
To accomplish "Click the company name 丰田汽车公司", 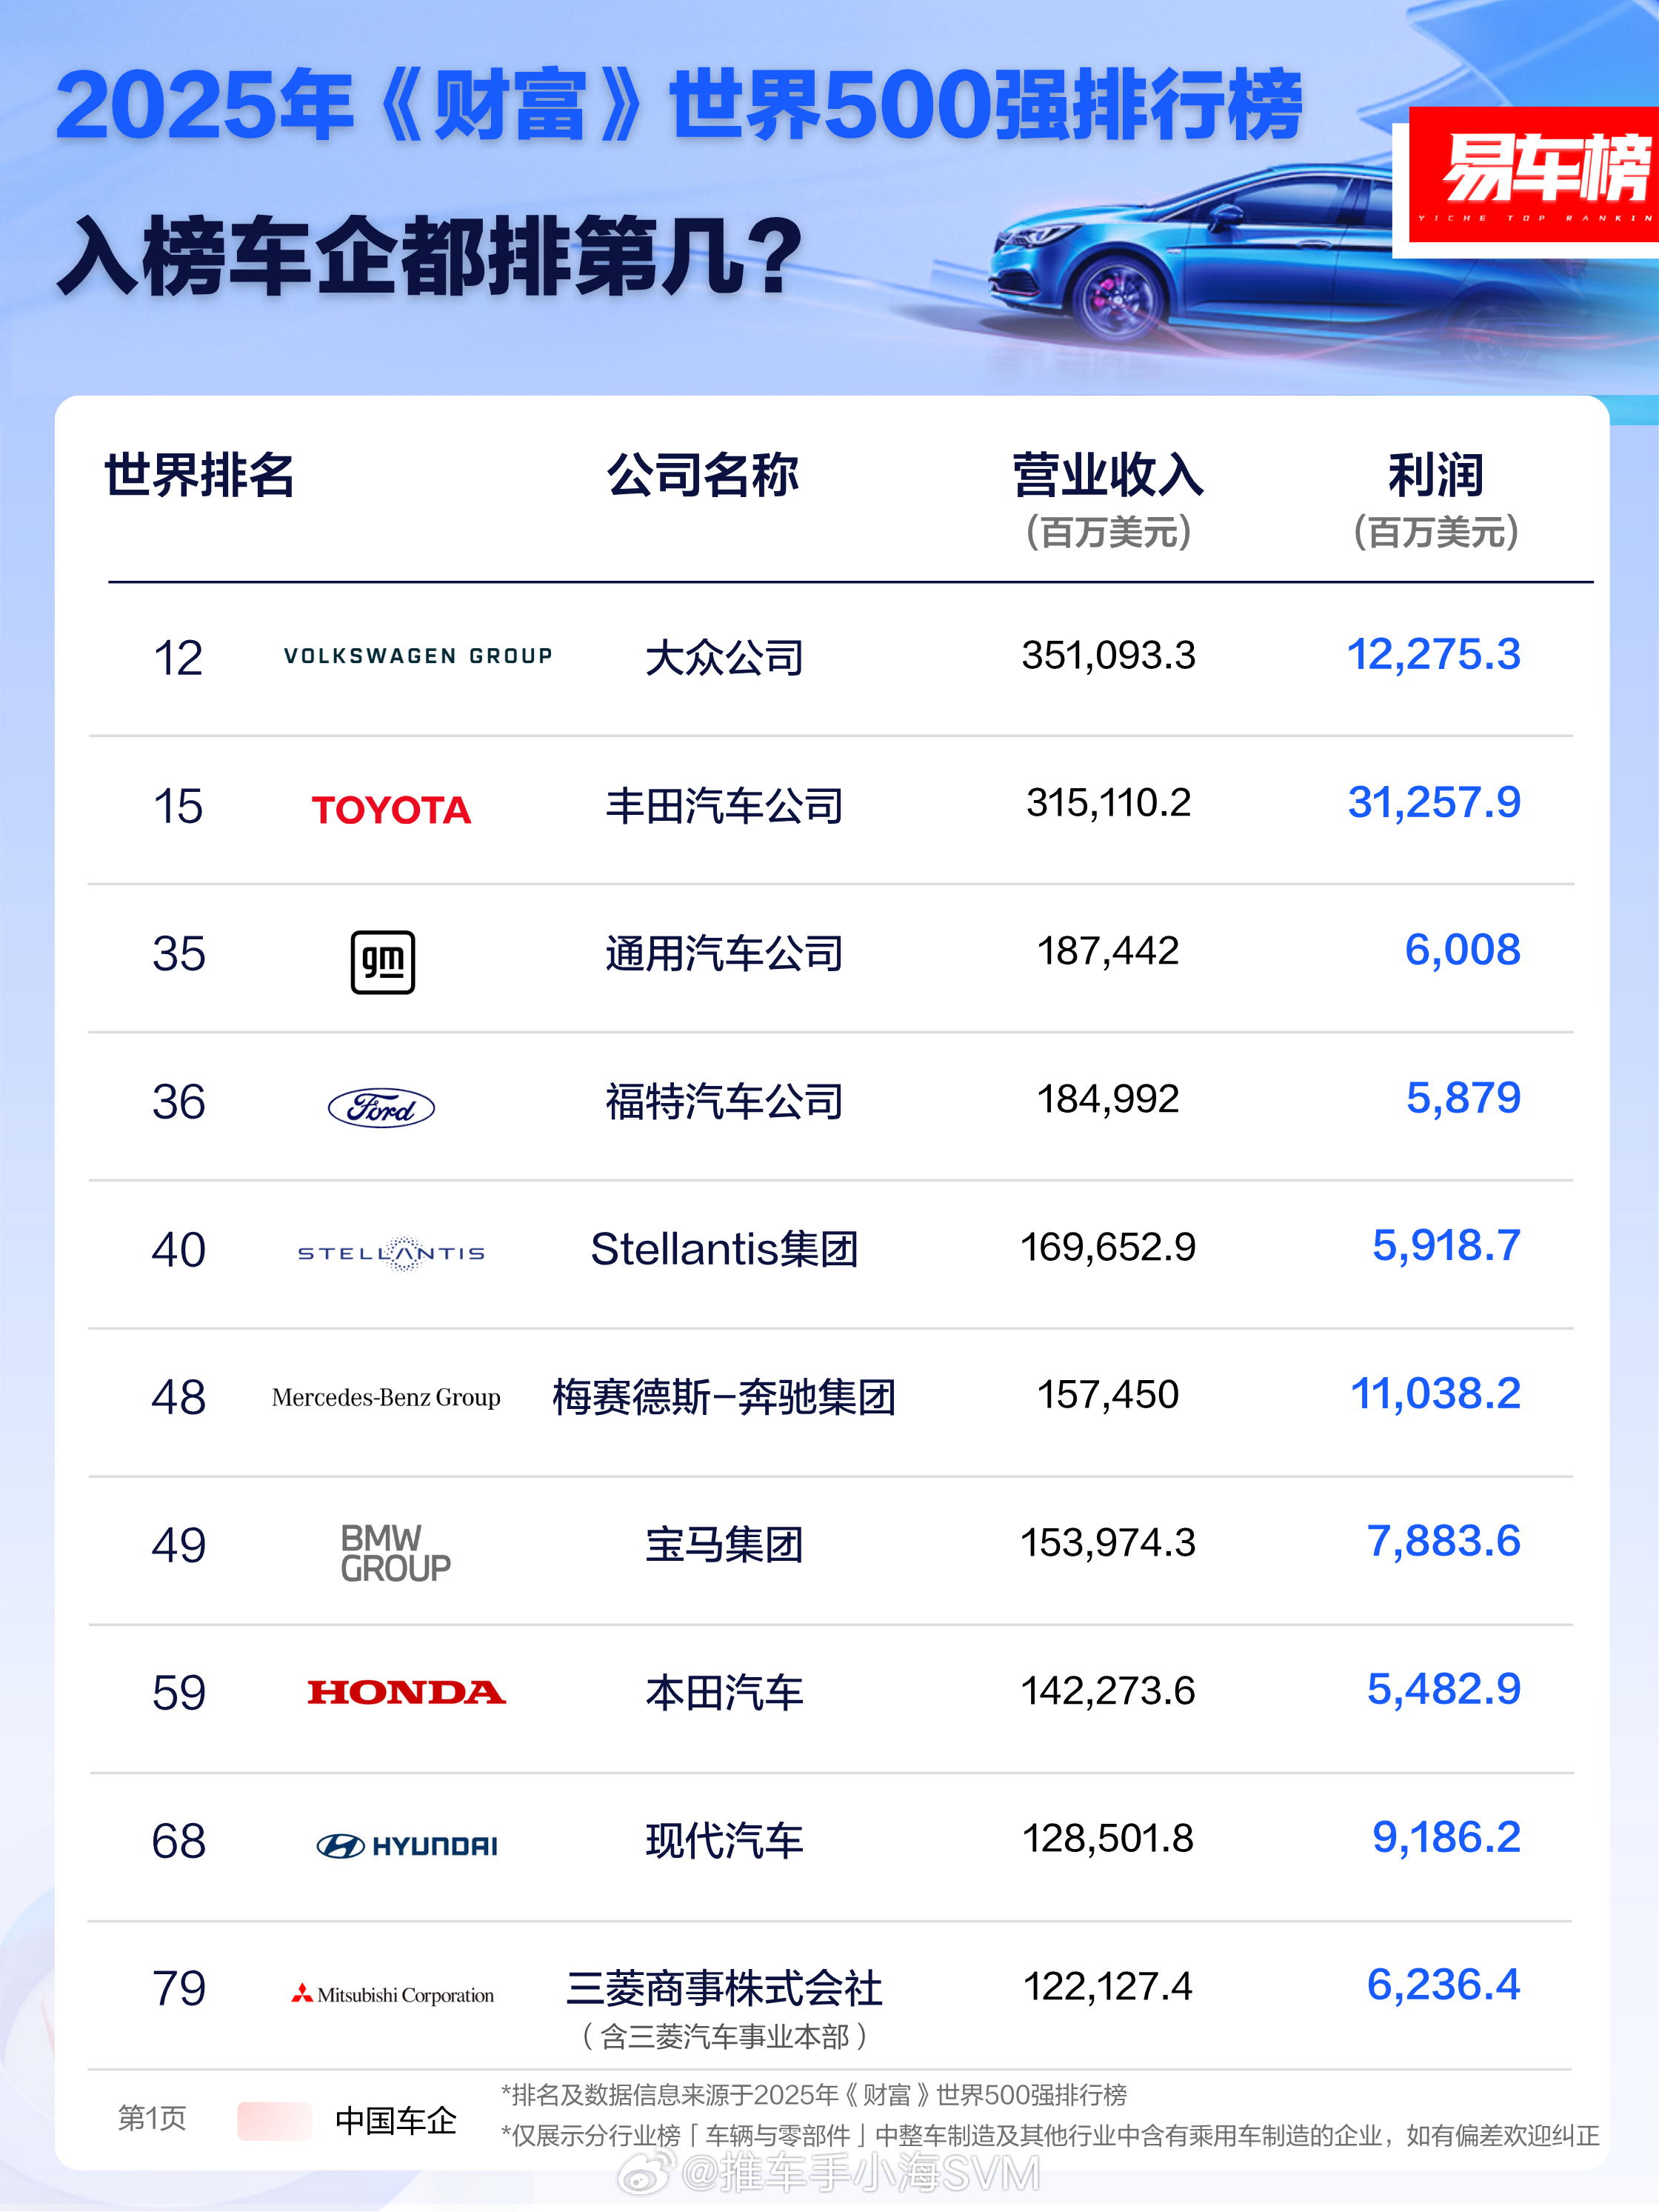I will pos(724,806).
